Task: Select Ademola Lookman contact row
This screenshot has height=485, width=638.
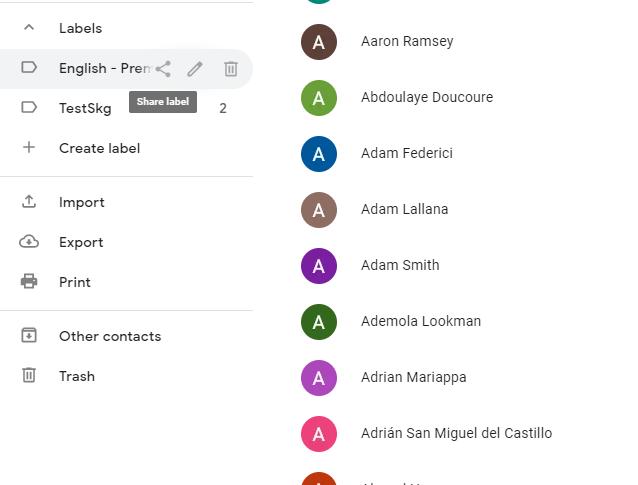Action: pyautogui.click(x=420, y=321)
